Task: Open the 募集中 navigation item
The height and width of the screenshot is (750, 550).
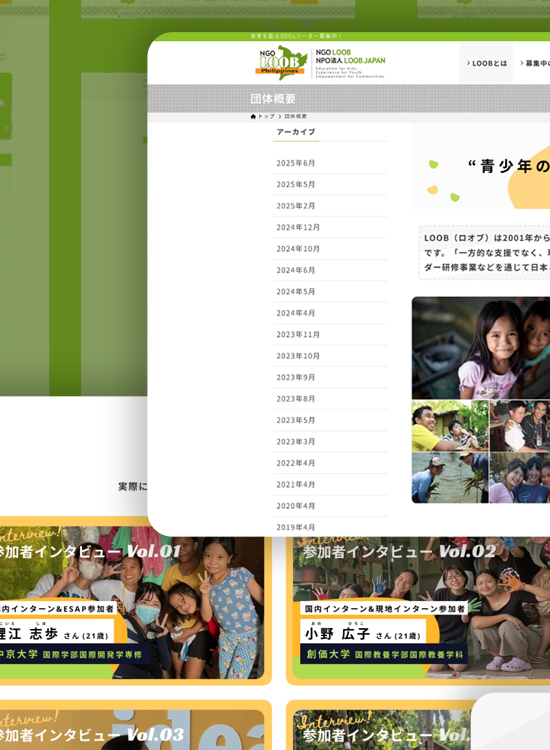Action: [x=534, y=63]
